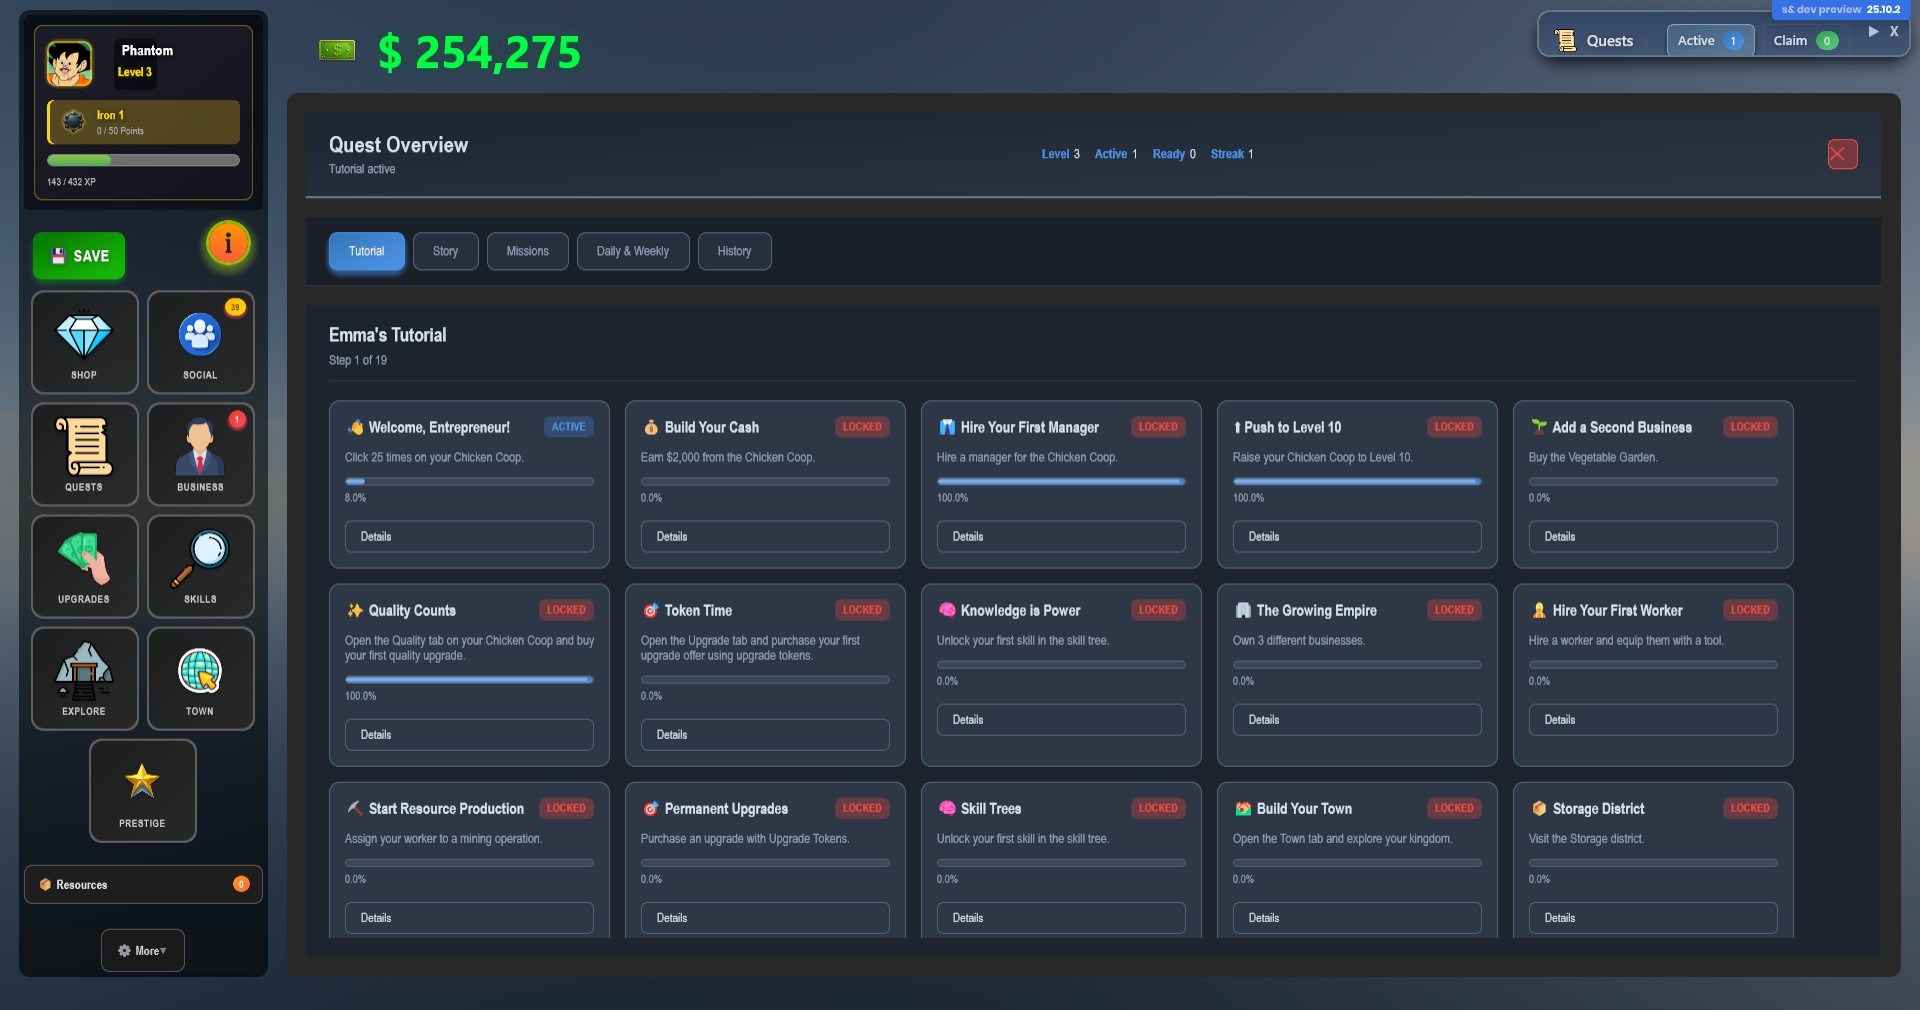
Task: Expand the More dropdown menu
Action: (142, 950)
